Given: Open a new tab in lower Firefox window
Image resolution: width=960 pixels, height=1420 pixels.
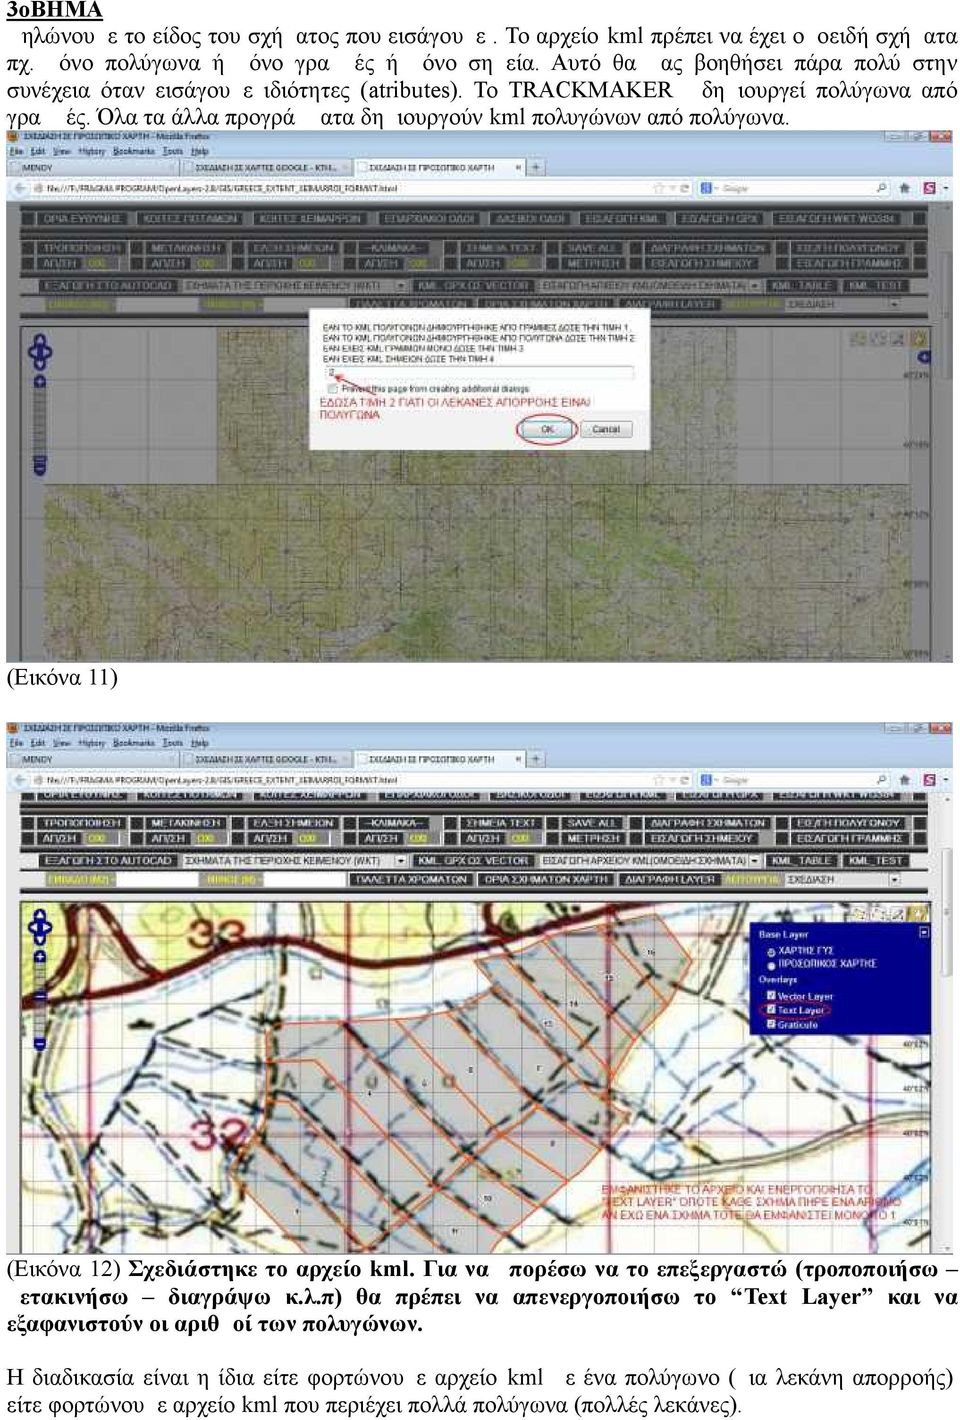Looking at the screenshot, I should pos(537,760).
